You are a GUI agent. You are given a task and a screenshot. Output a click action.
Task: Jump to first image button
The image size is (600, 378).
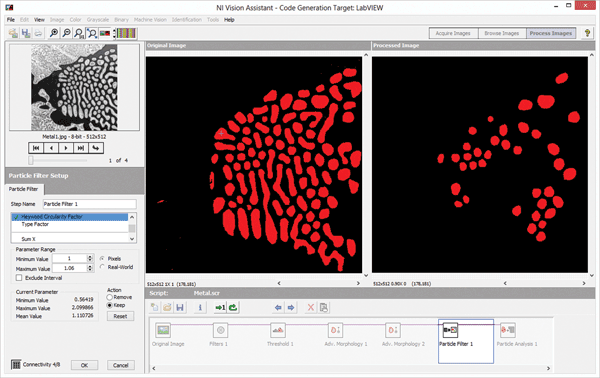coord(36,148)
